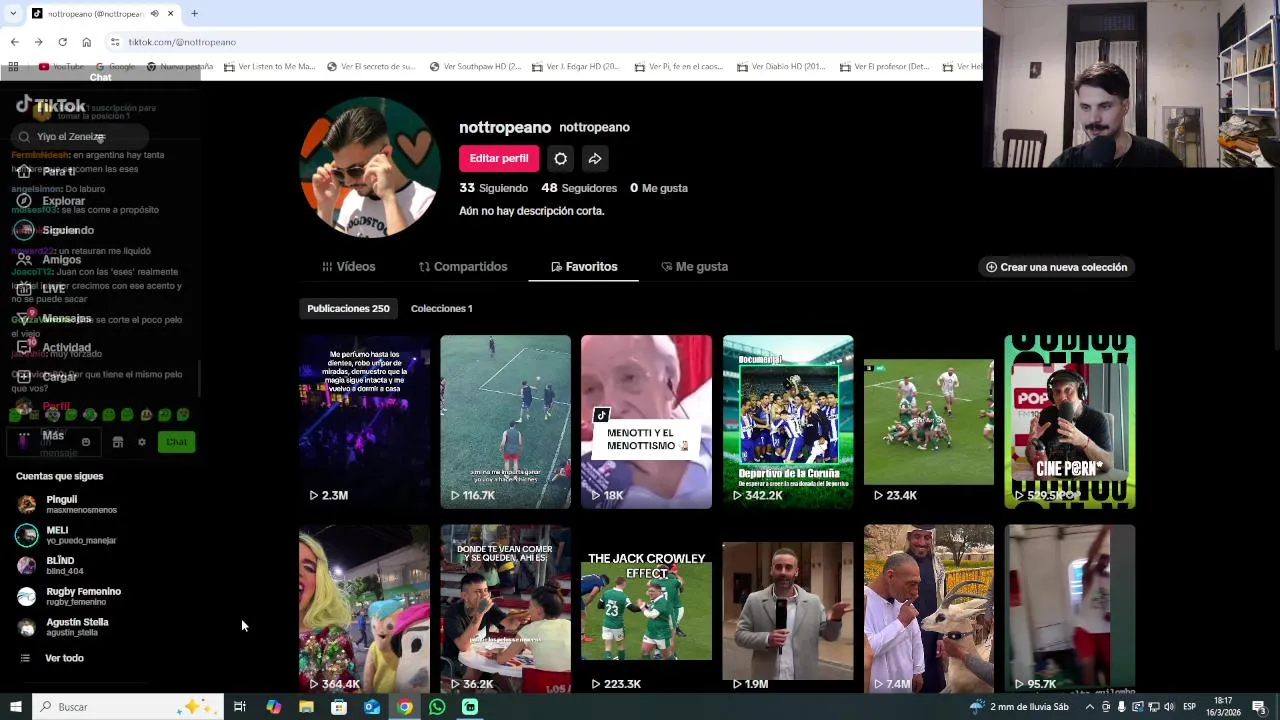Screen dimensions: 1280x720
Task: Select the Publicaciones 250 filter
Action: (348, 309)
